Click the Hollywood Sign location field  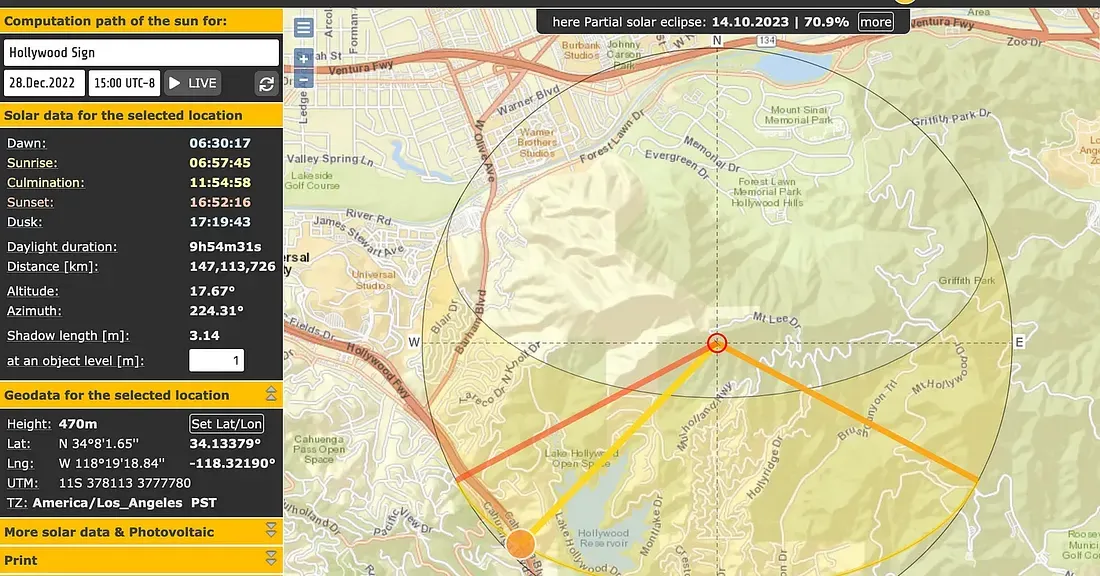pos(141,53)
